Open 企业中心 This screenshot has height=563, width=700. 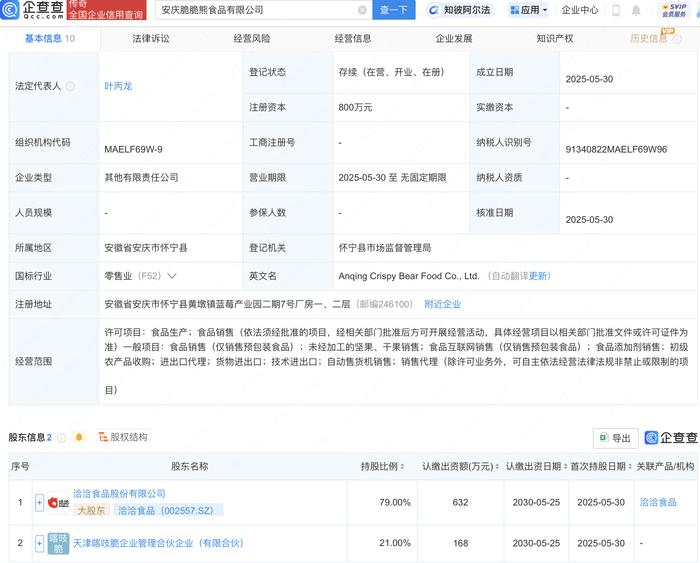coord(579,10)
